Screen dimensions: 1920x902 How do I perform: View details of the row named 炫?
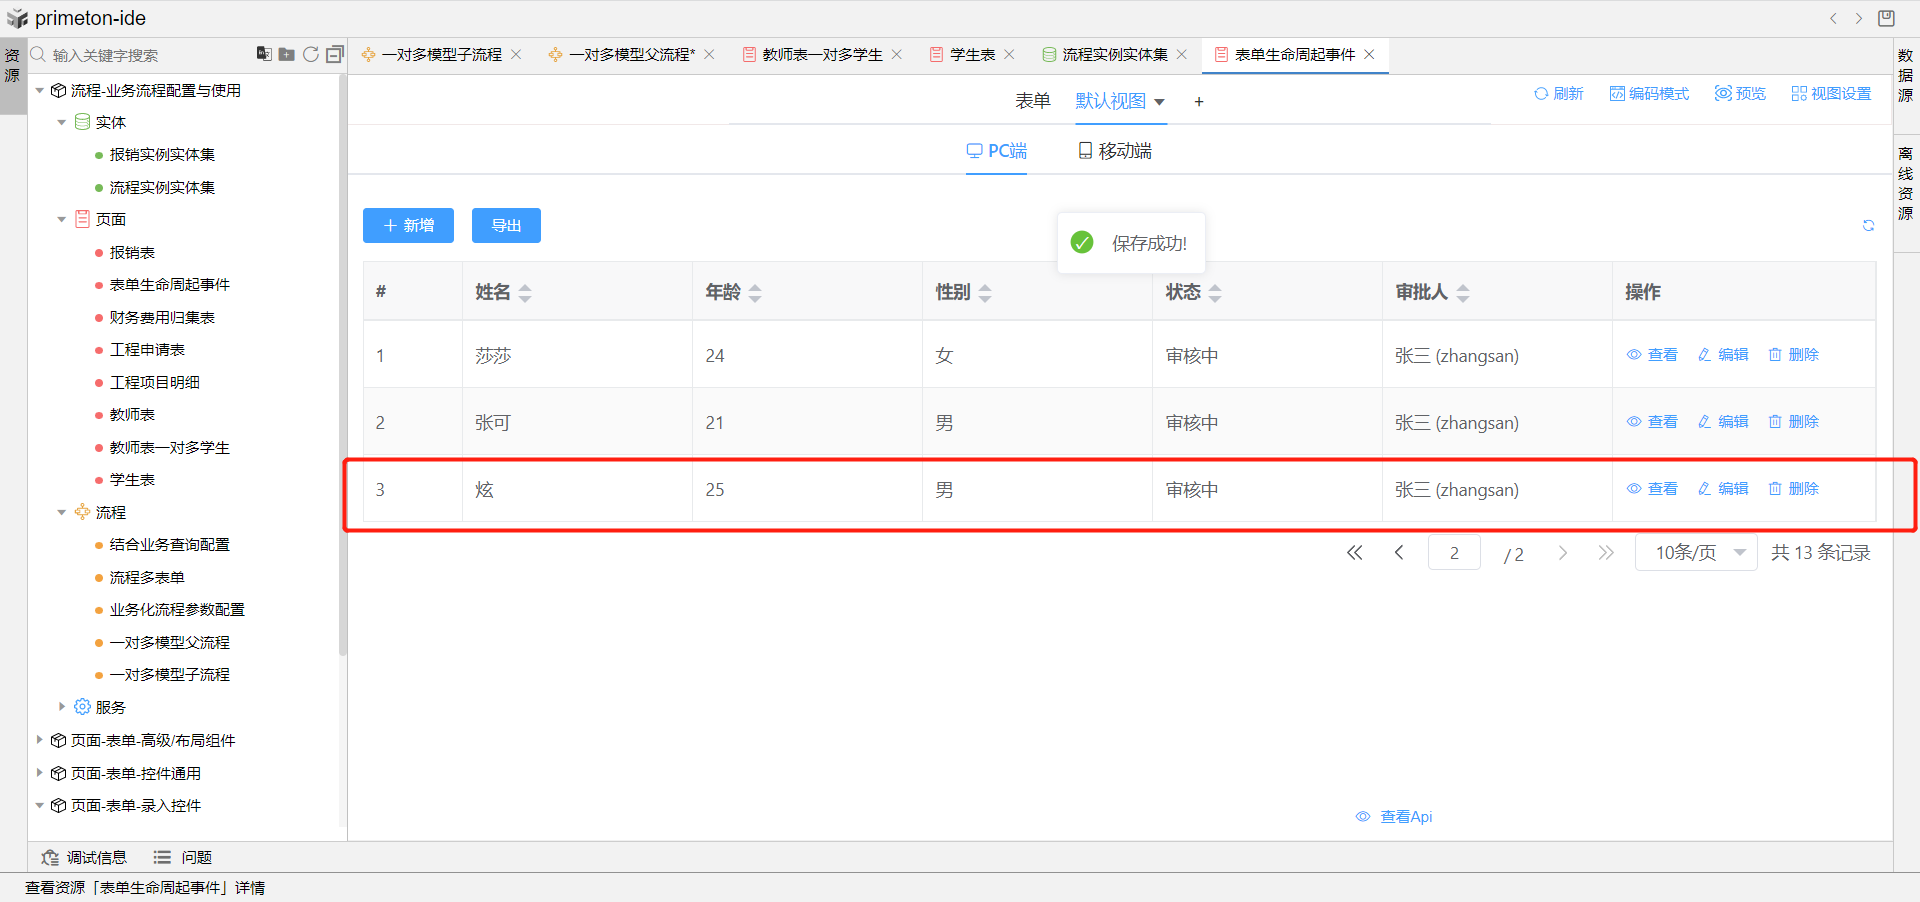click(x=1652, y=489)
